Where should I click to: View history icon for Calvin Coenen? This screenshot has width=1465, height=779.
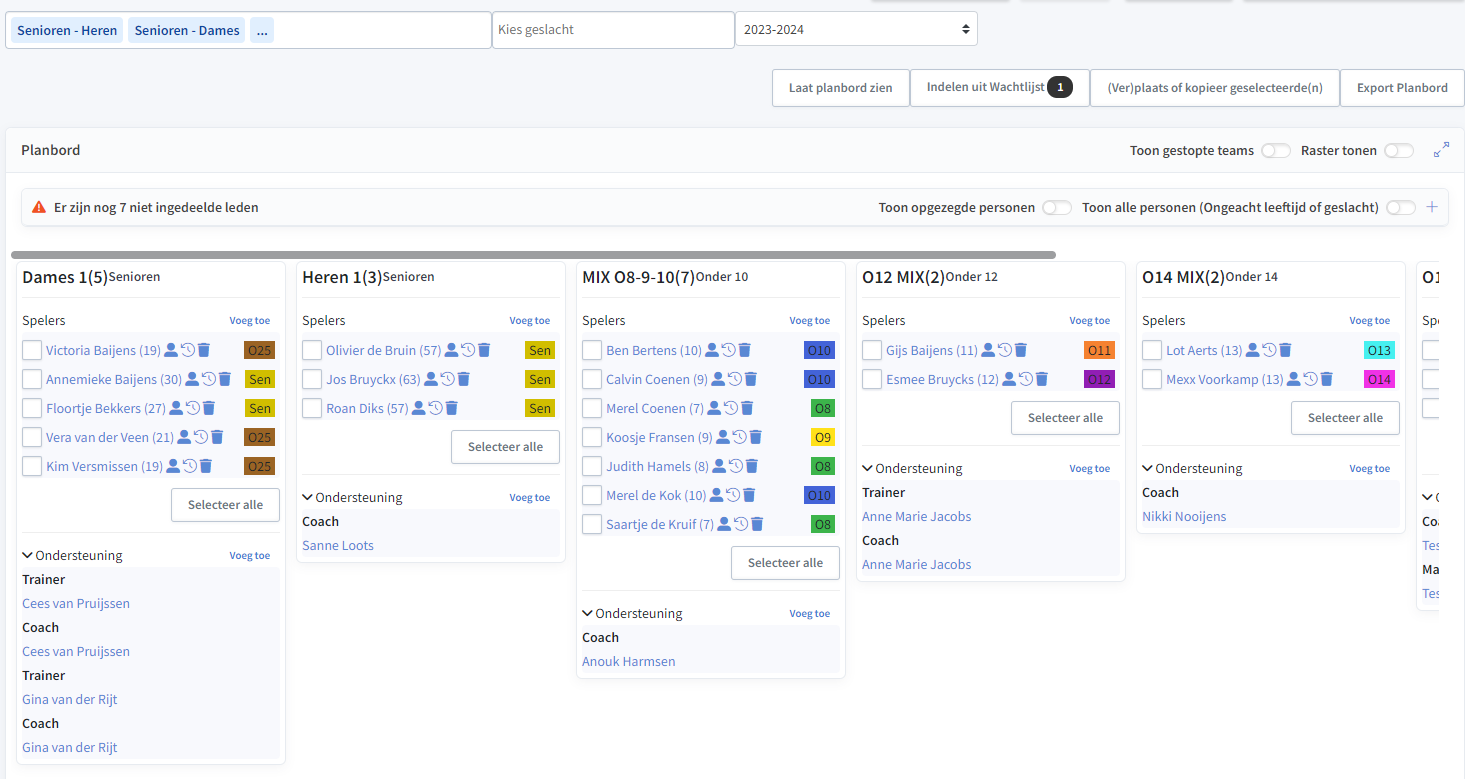coord(734,379)
